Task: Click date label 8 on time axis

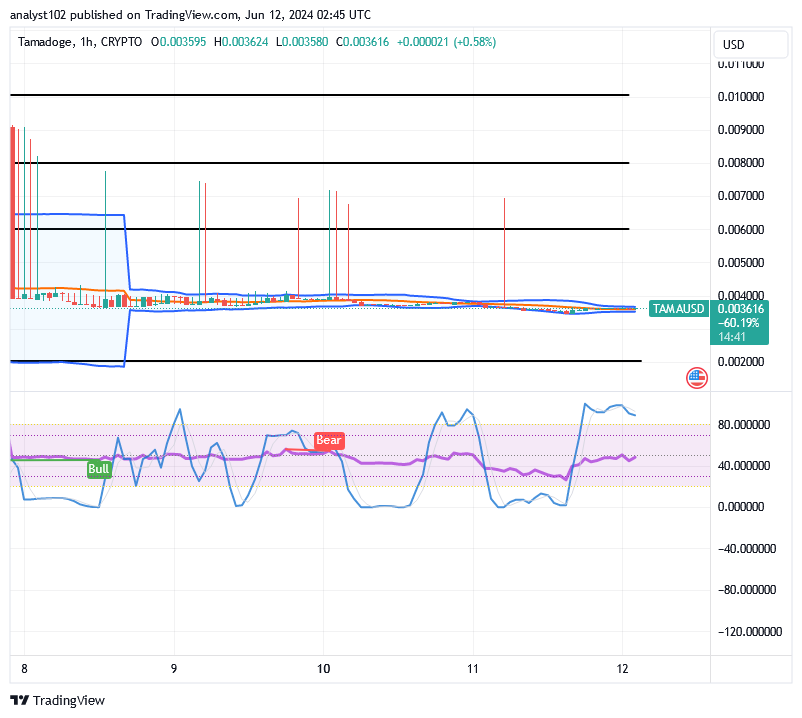Action: coord(24,668)
